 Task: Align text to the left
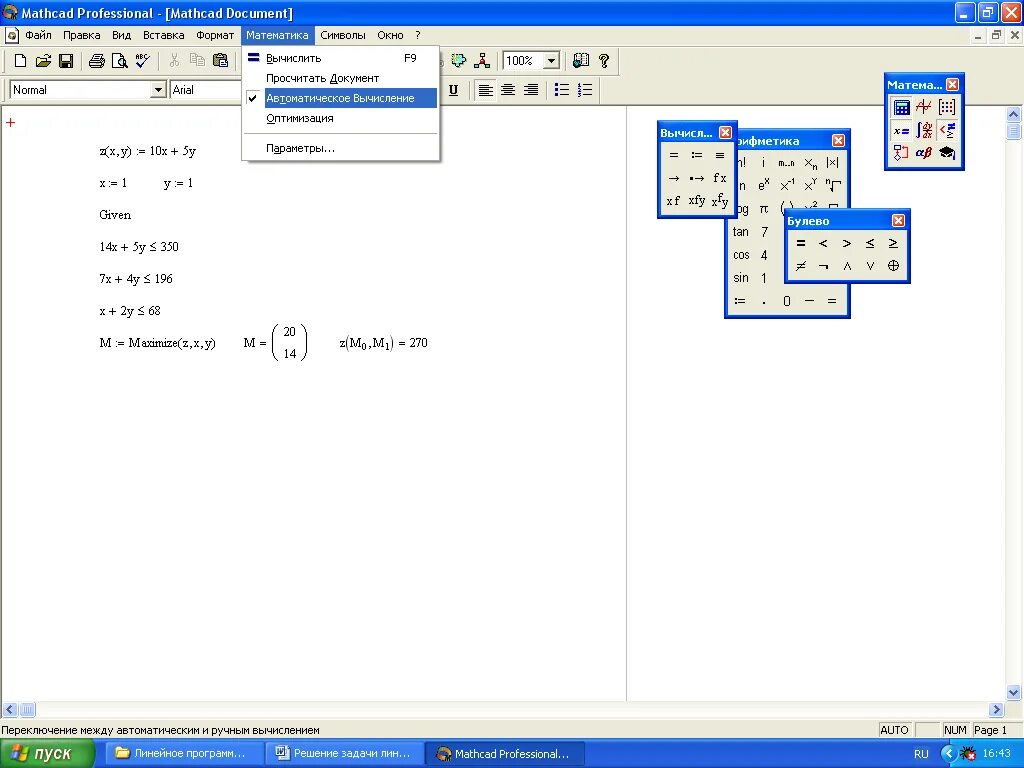point(485,90)
